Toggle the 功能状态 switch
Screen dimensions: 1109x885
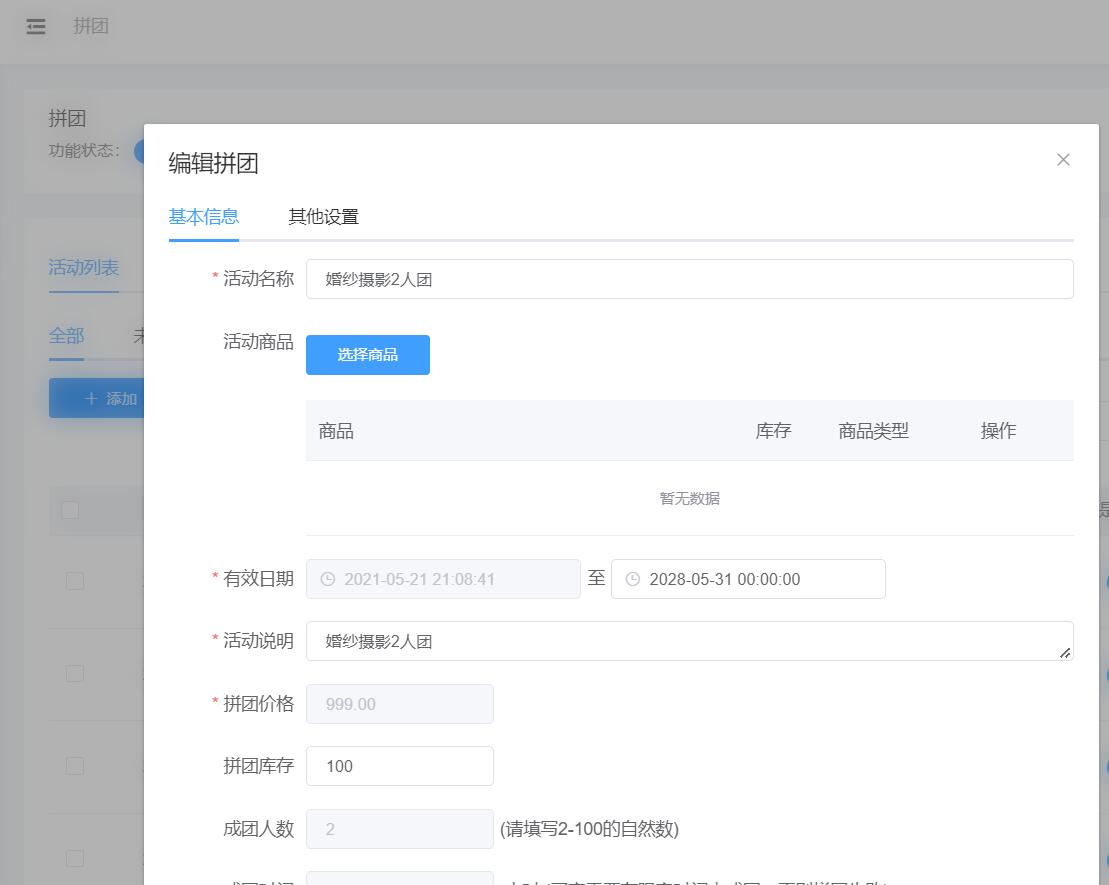coord(138,151)
